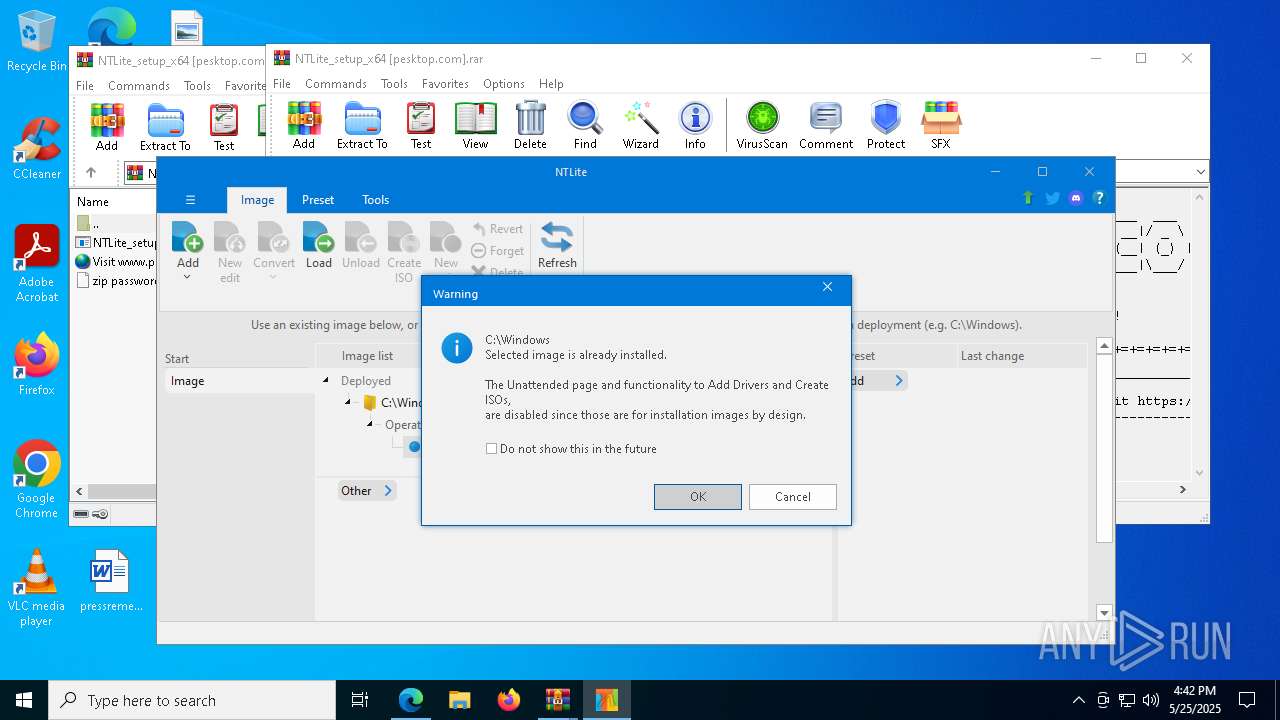Open the Twitter icon in NTLite header

pyautogui.click(x=1052, y=198)
